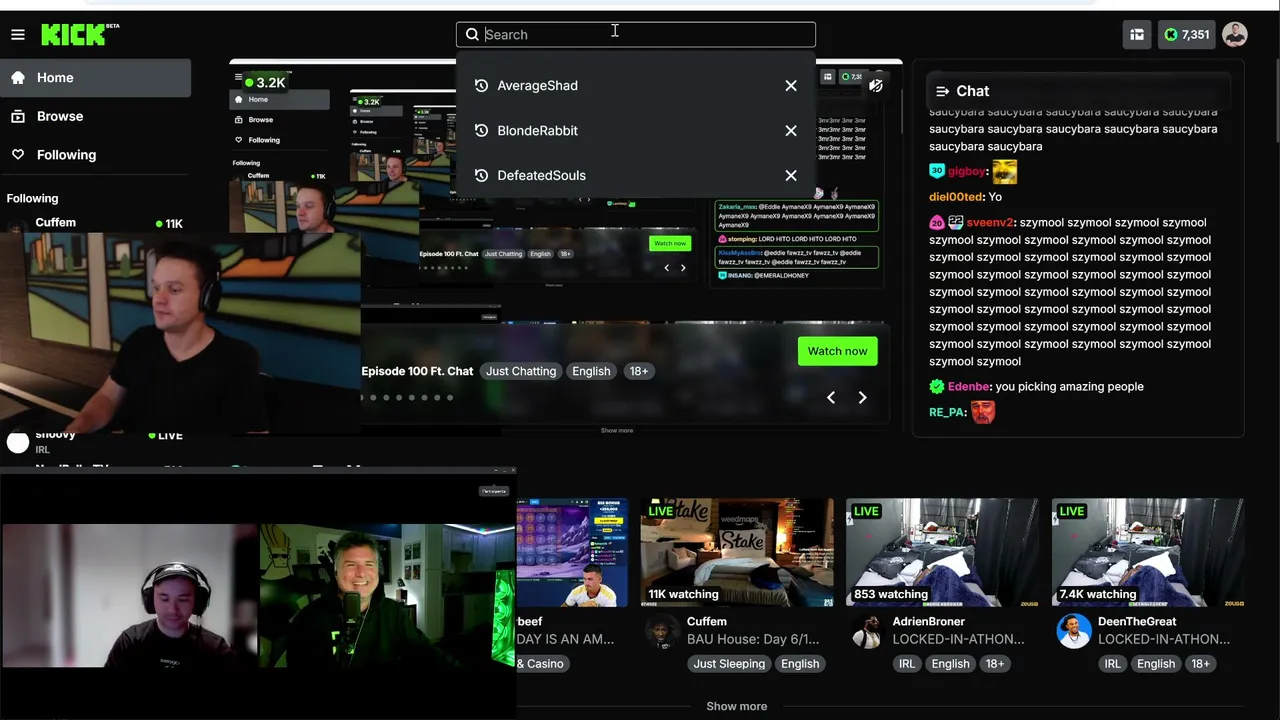Open the BAU House: Day 6 stream title
This screenshot has width=1280, height=720.
coord(753,639)
